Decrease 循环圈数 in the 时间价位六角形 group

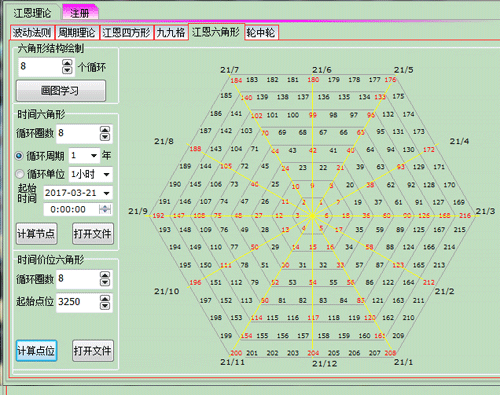click(x=105, y=282)
